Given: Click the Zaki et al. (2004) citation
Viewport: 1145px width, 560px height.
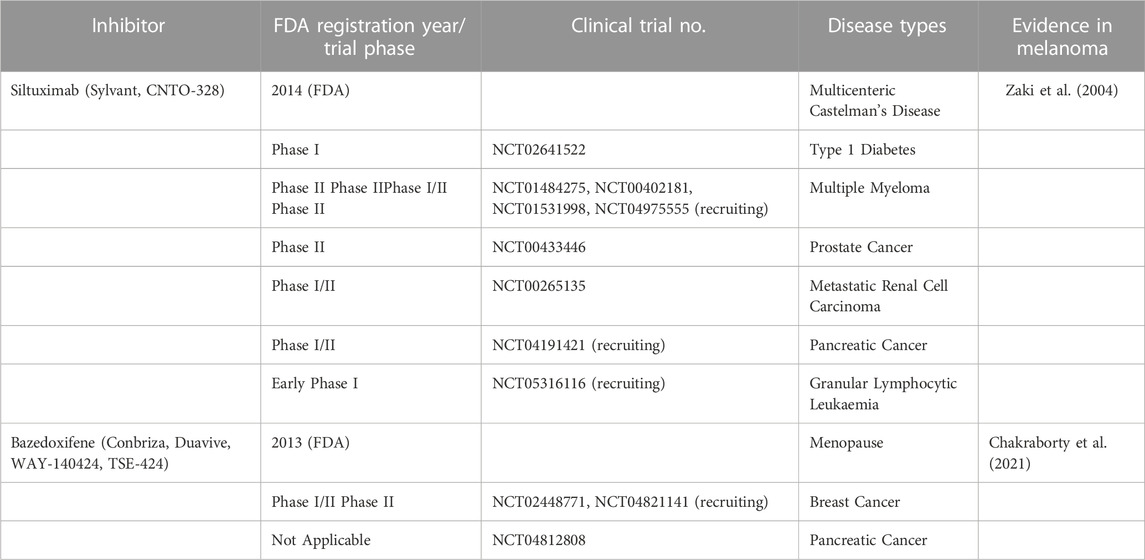Looking at the screenshot, I should coord(1061,92).
